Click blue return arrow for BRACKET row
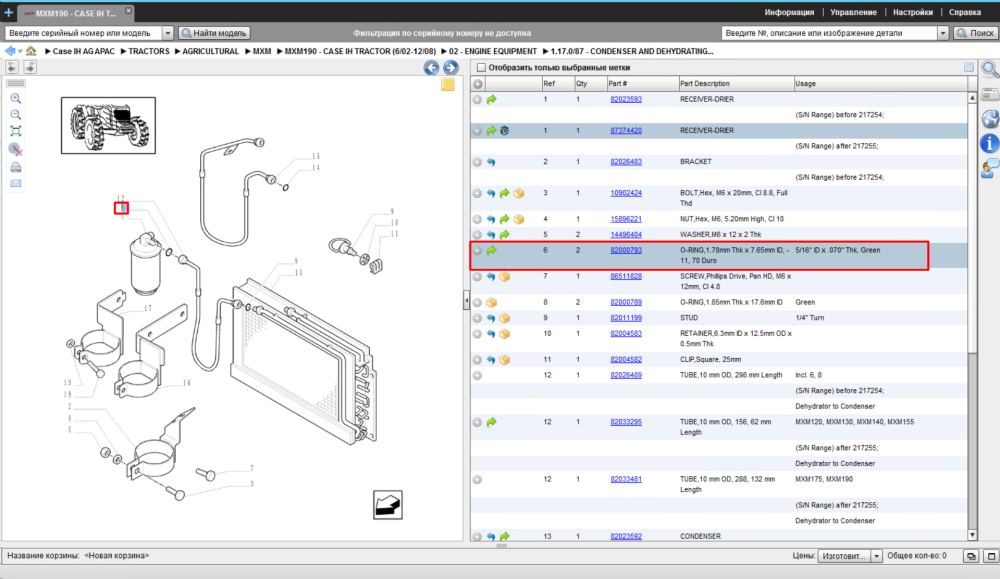The height and width of the screenshot is (579, 1000). pyautogui.click(x=491, y=162)
